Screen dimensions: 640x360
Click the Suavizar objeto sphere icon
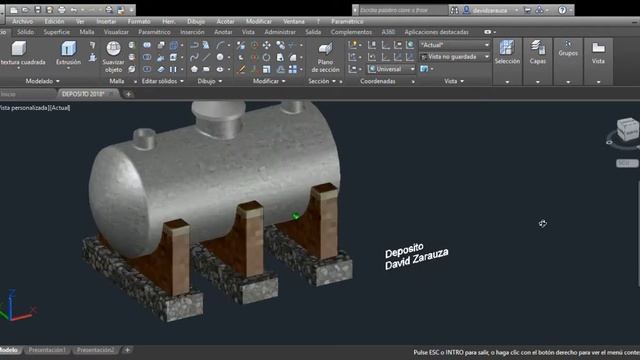pos(113,48)
